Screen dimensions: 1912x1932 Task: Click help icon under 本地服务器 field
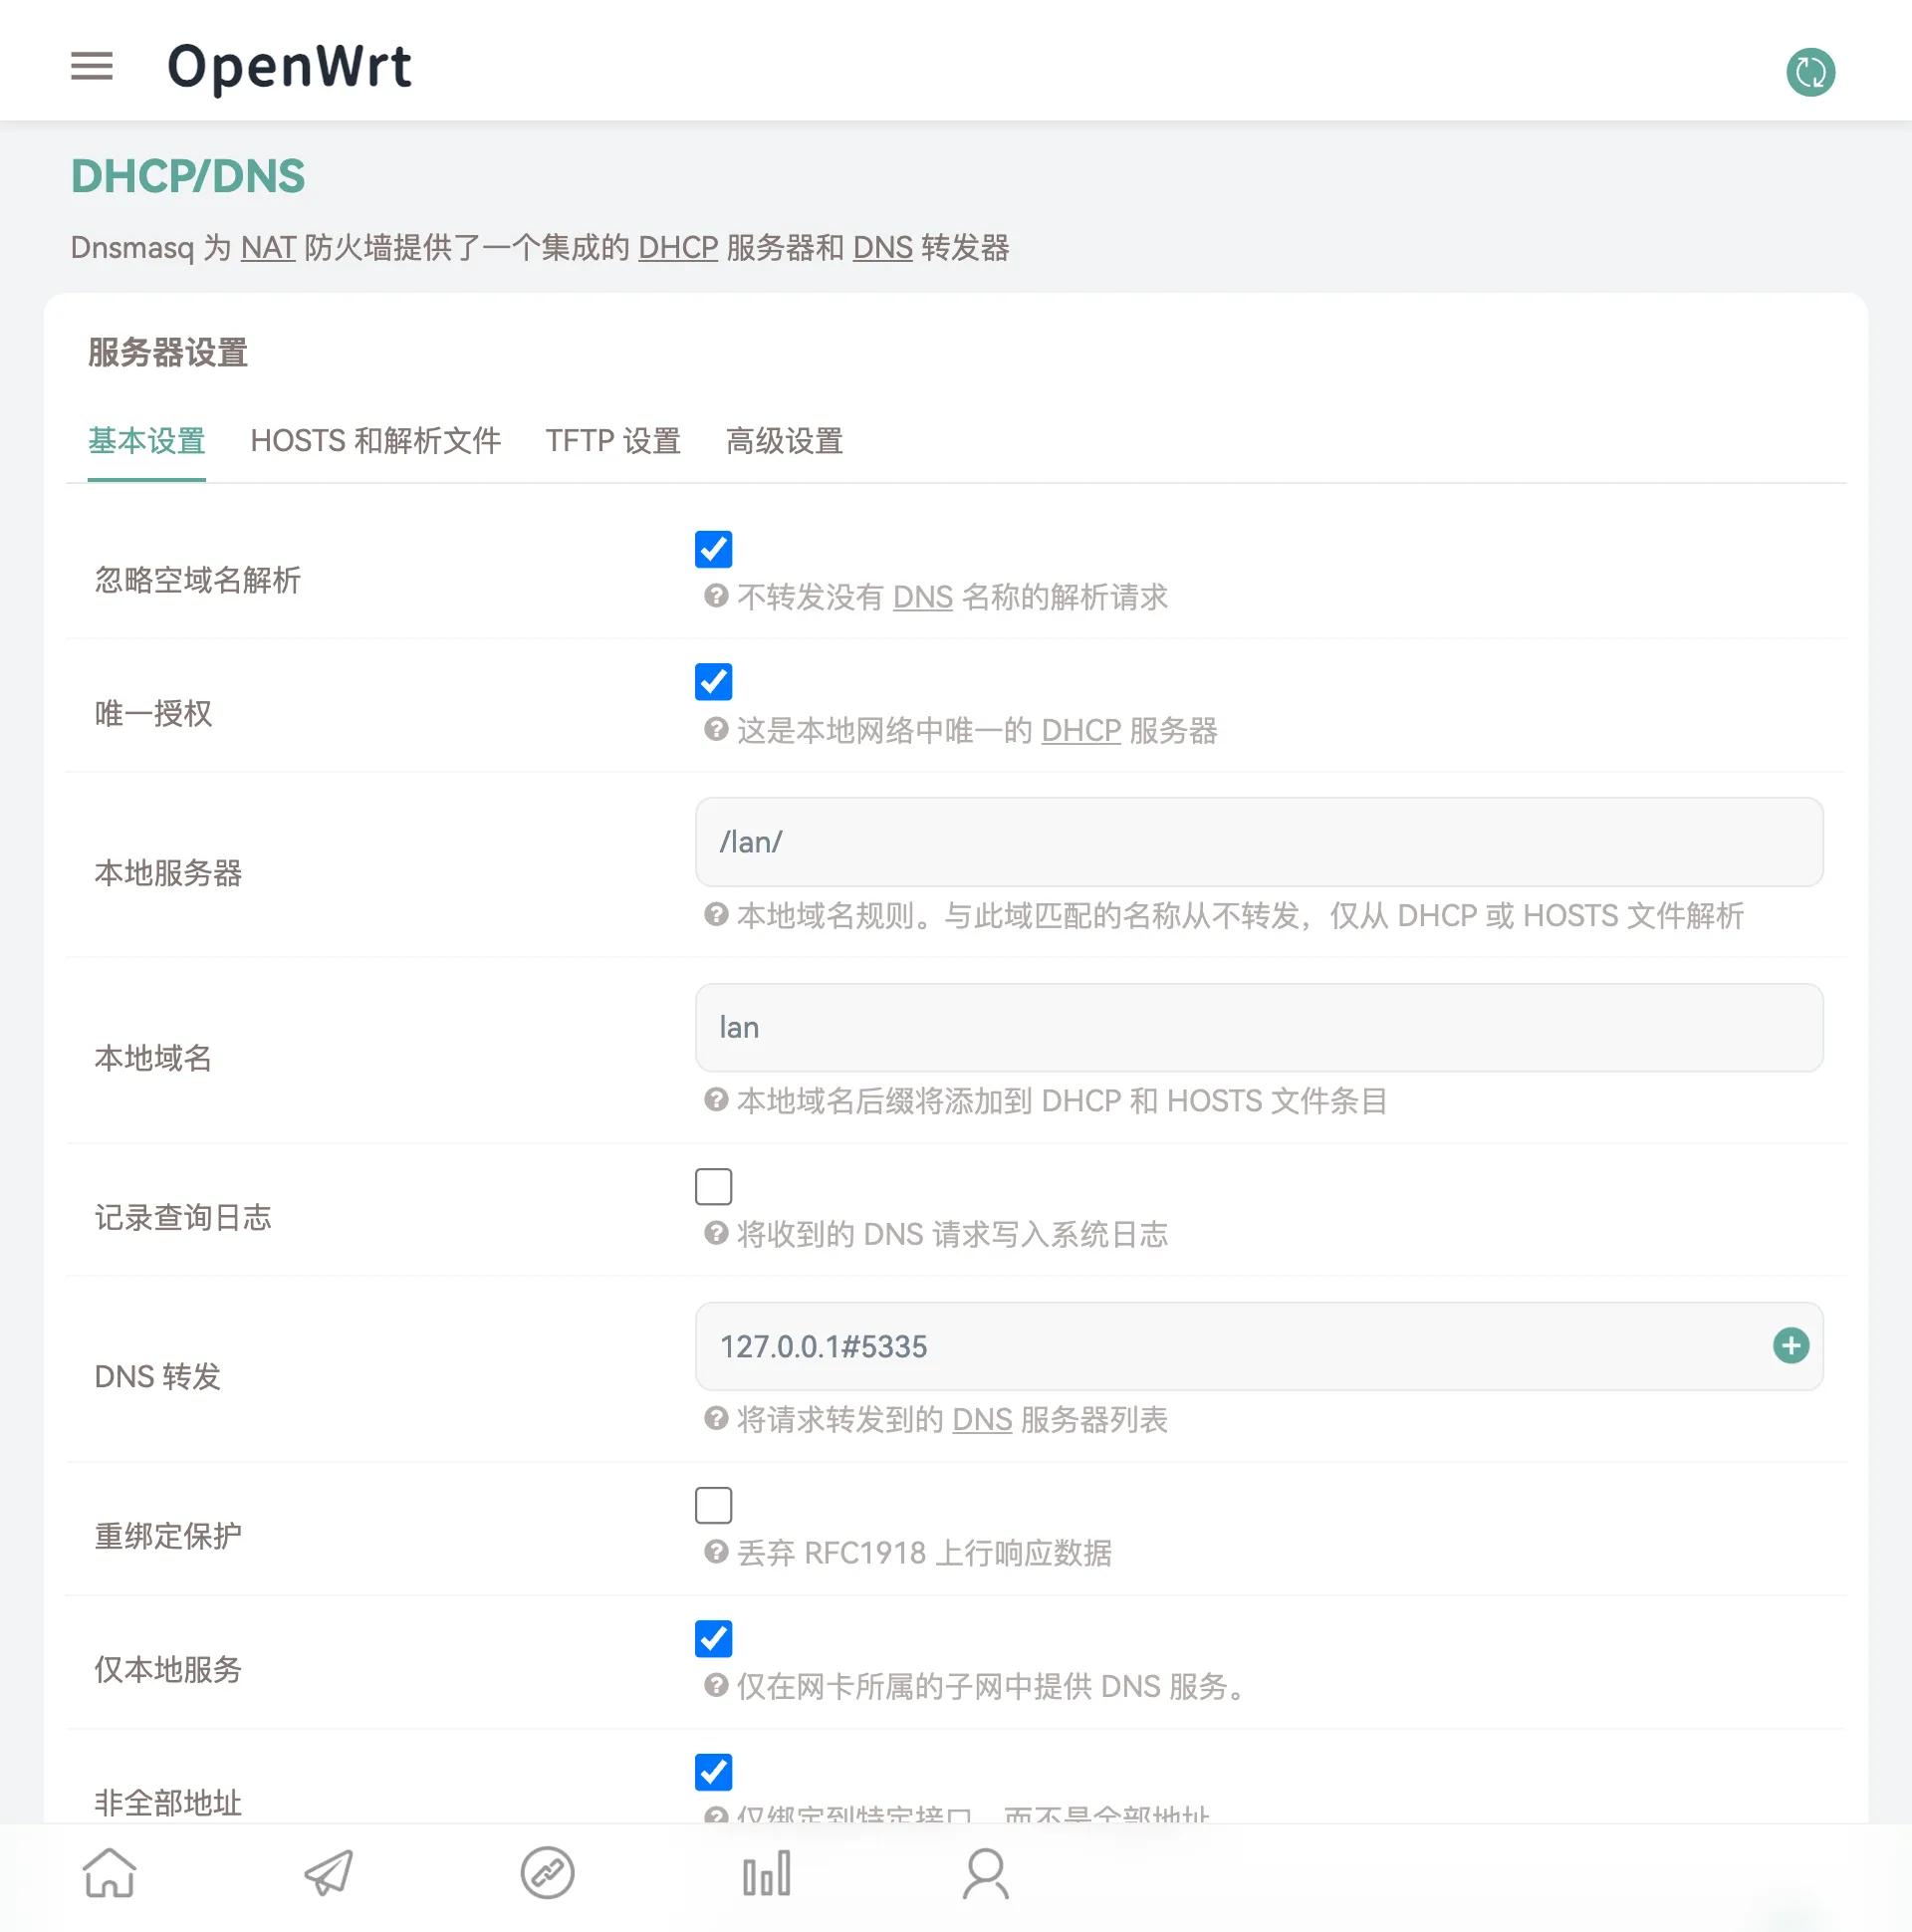coord(715,914)
